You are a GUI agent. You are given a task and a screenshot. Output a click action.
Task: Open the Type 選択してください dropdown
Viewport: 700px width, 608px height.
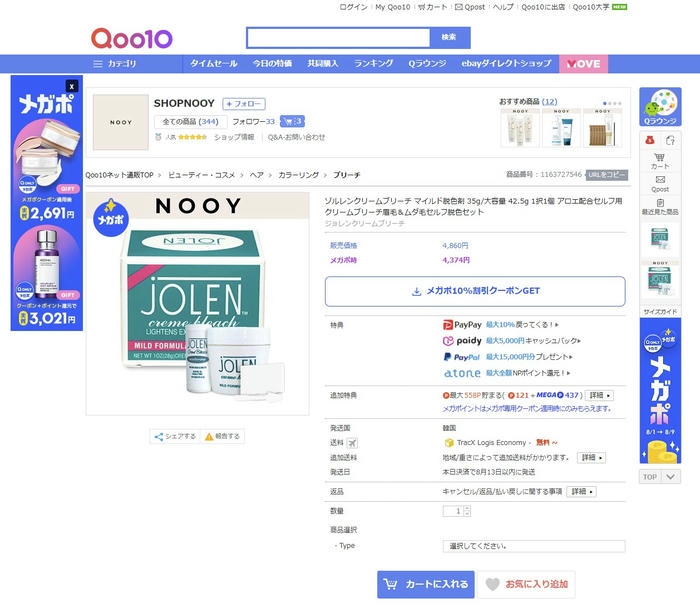pyautogui.click(x=534, y=546)
